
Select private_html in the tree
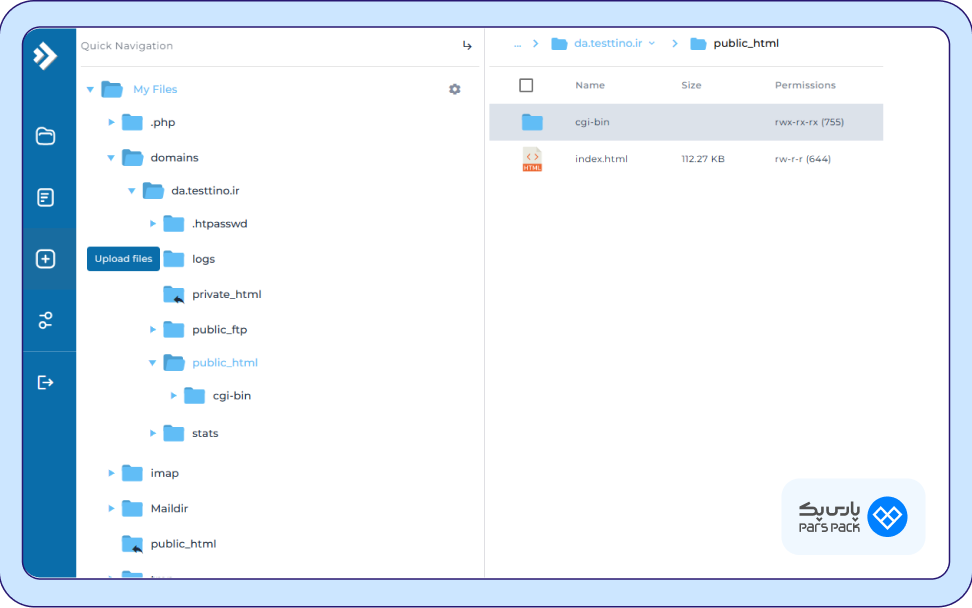227,294
